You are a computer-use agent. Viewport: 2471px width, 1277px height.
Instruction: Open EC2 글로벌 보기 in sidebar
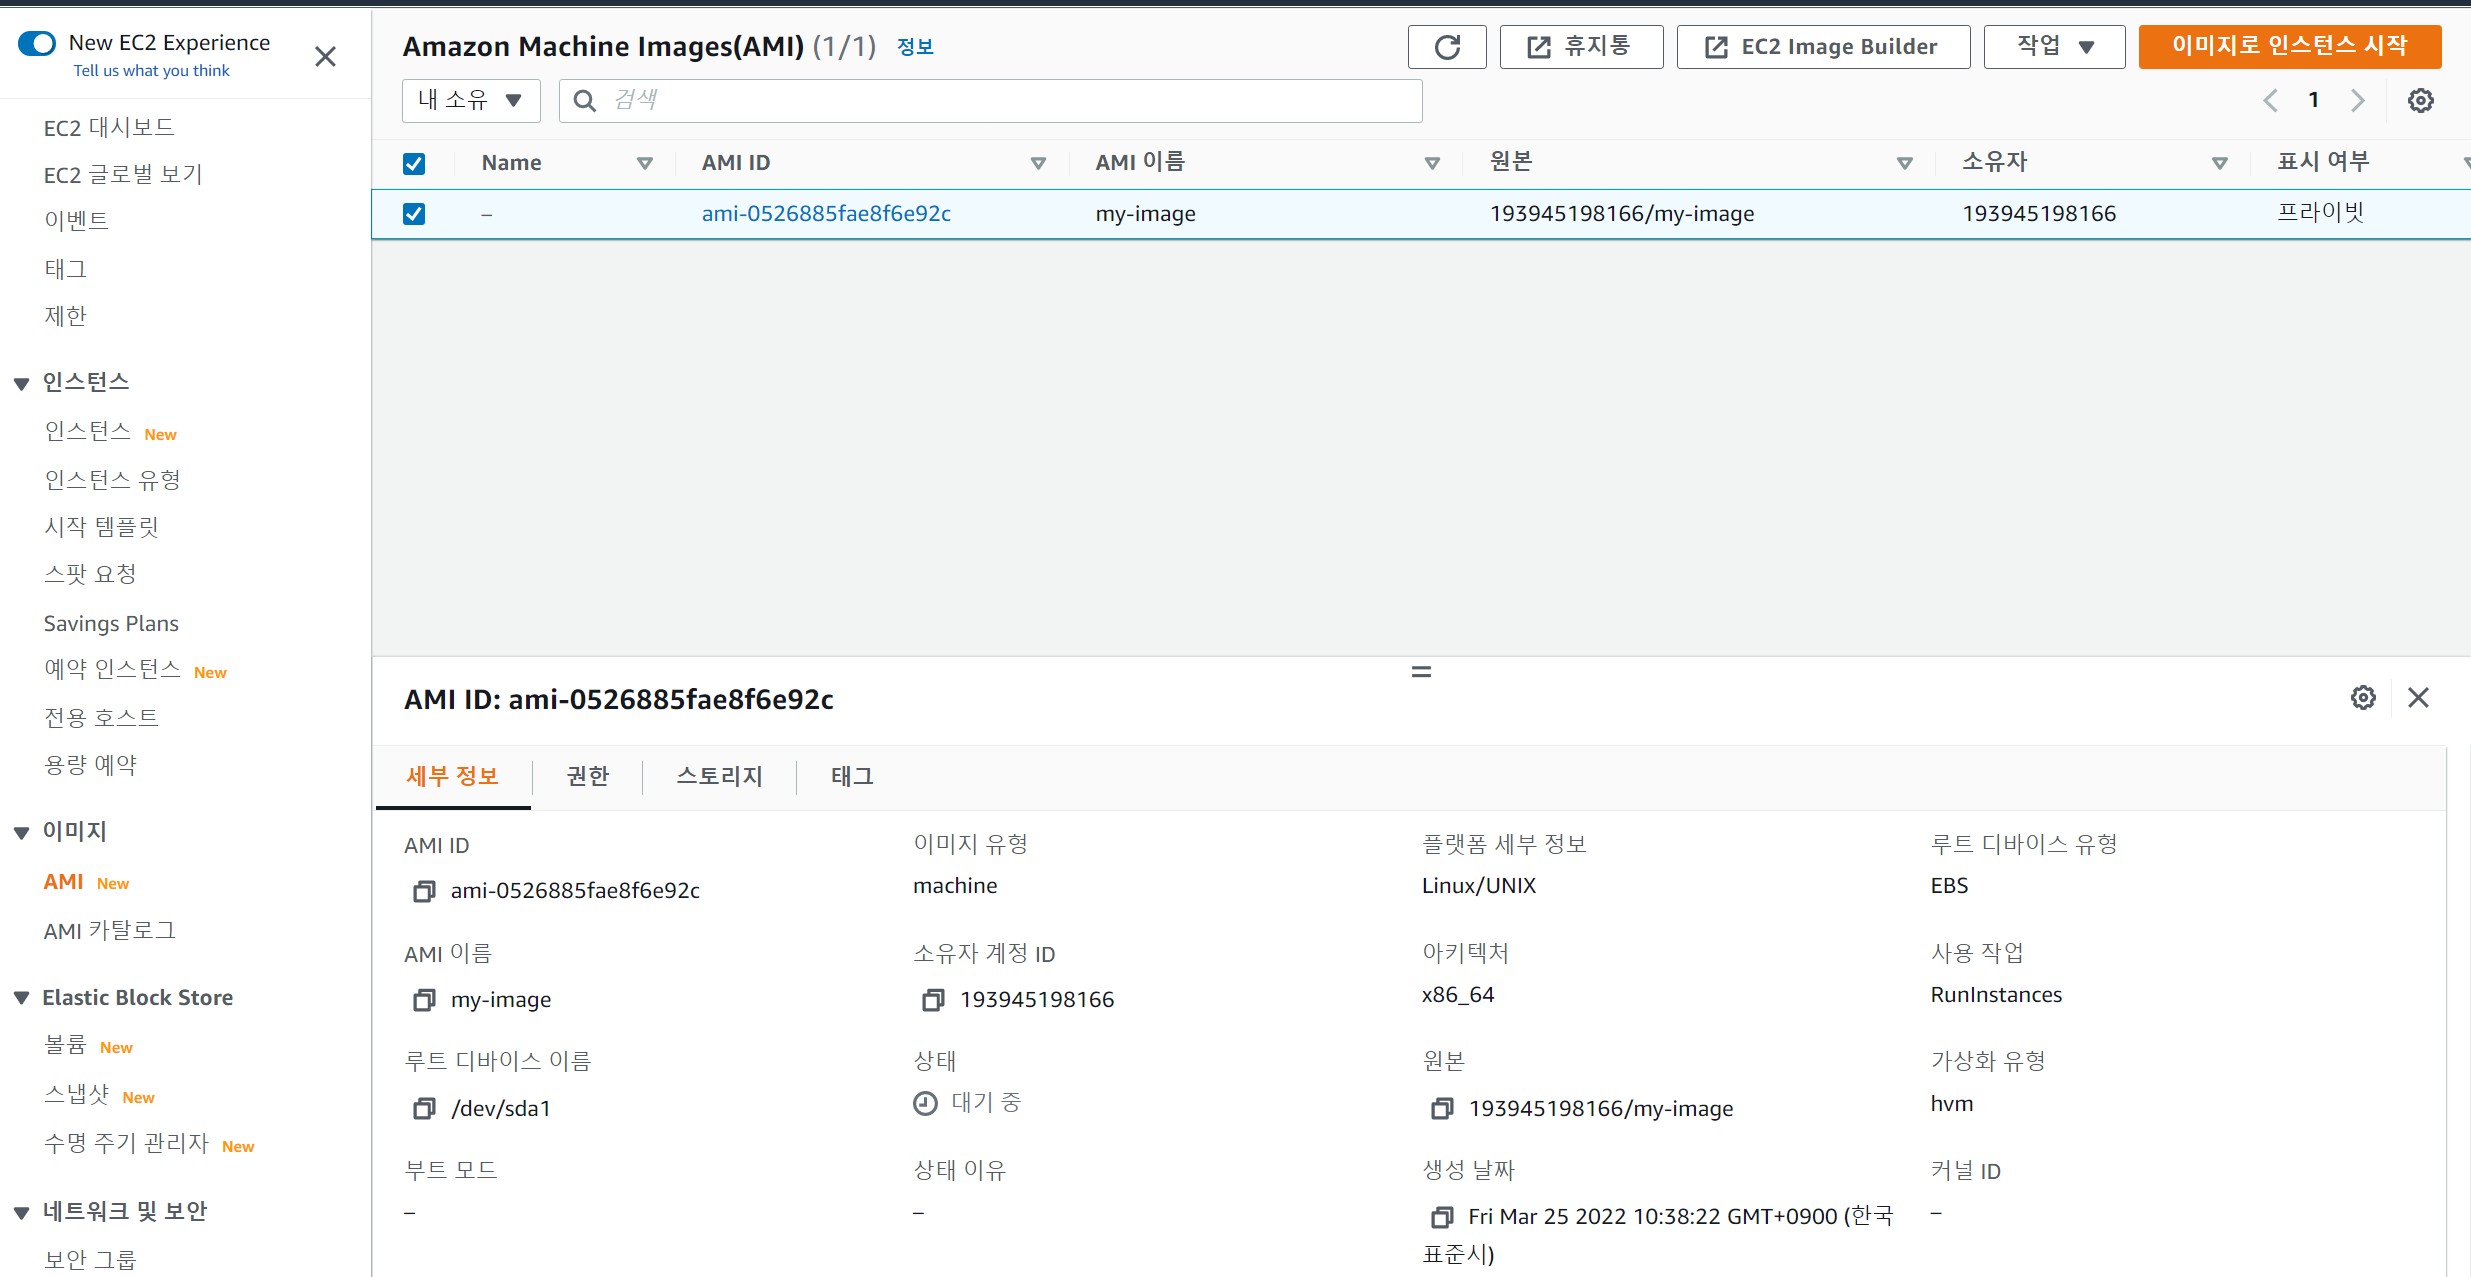123,175
